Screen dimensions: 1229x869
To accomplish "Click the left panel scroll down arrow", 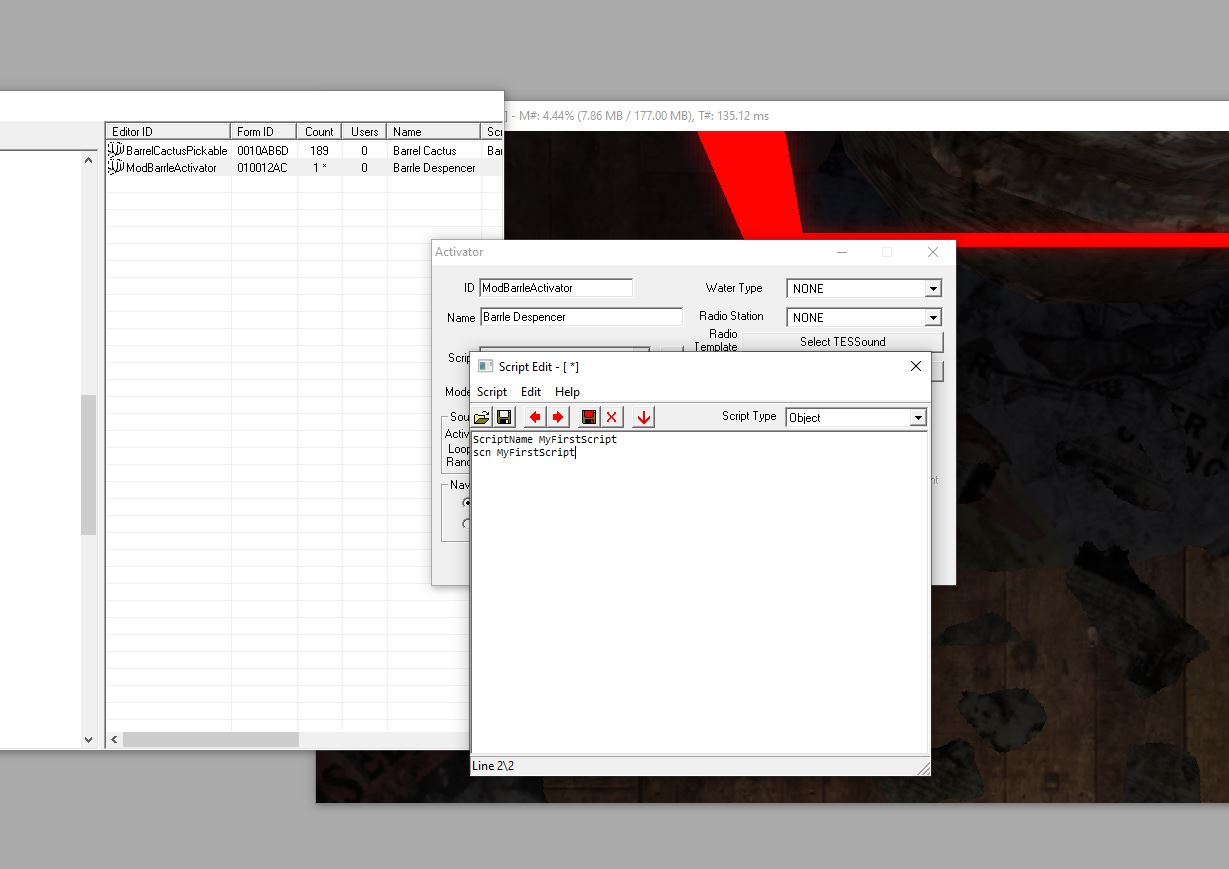I will [x=88, y=740].
